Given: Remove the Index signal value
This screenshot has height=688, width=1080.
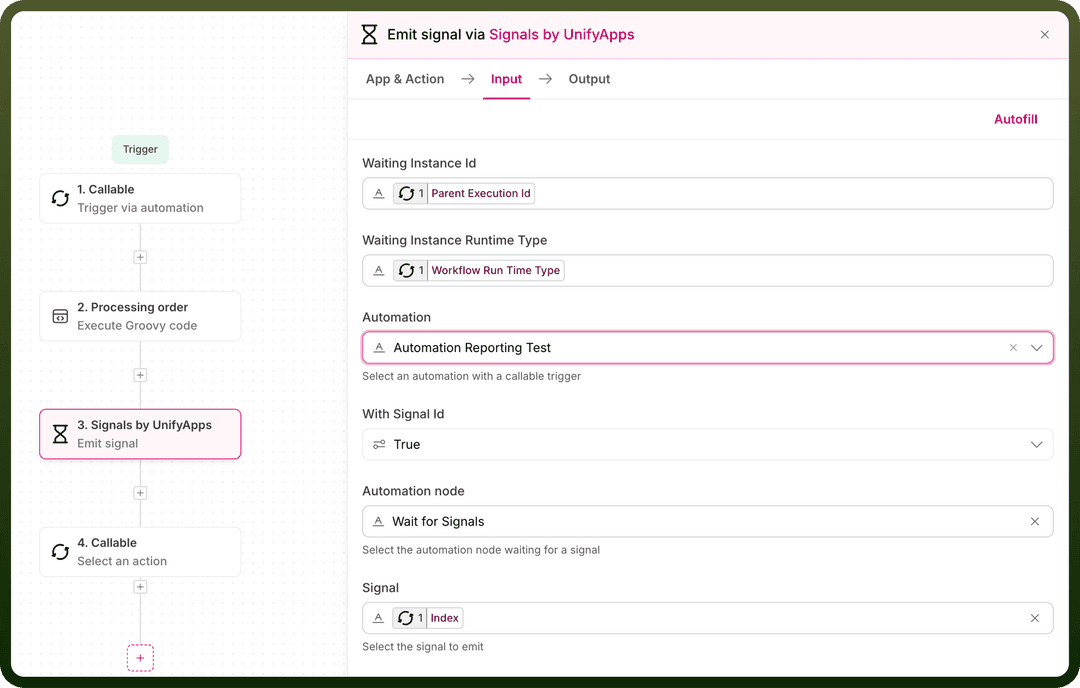Looking at the screenshot, I should click(x=1035, y=618).
